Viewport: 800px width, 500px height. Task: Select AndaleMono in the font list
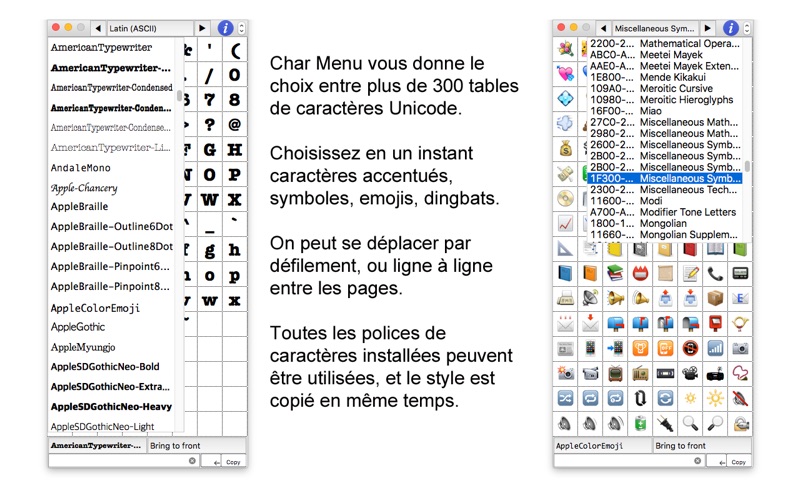point(81,168)
